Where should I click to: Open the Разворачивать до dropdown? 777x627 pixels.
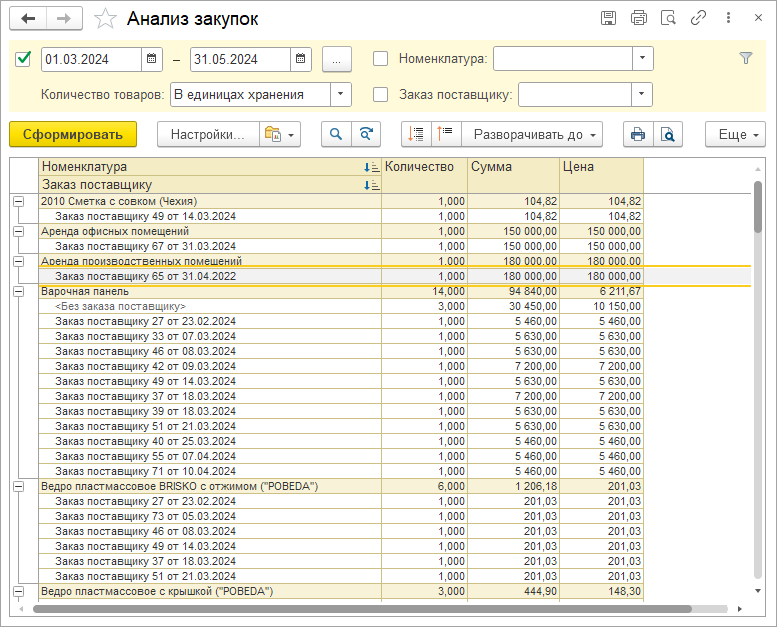pos(533,134)
